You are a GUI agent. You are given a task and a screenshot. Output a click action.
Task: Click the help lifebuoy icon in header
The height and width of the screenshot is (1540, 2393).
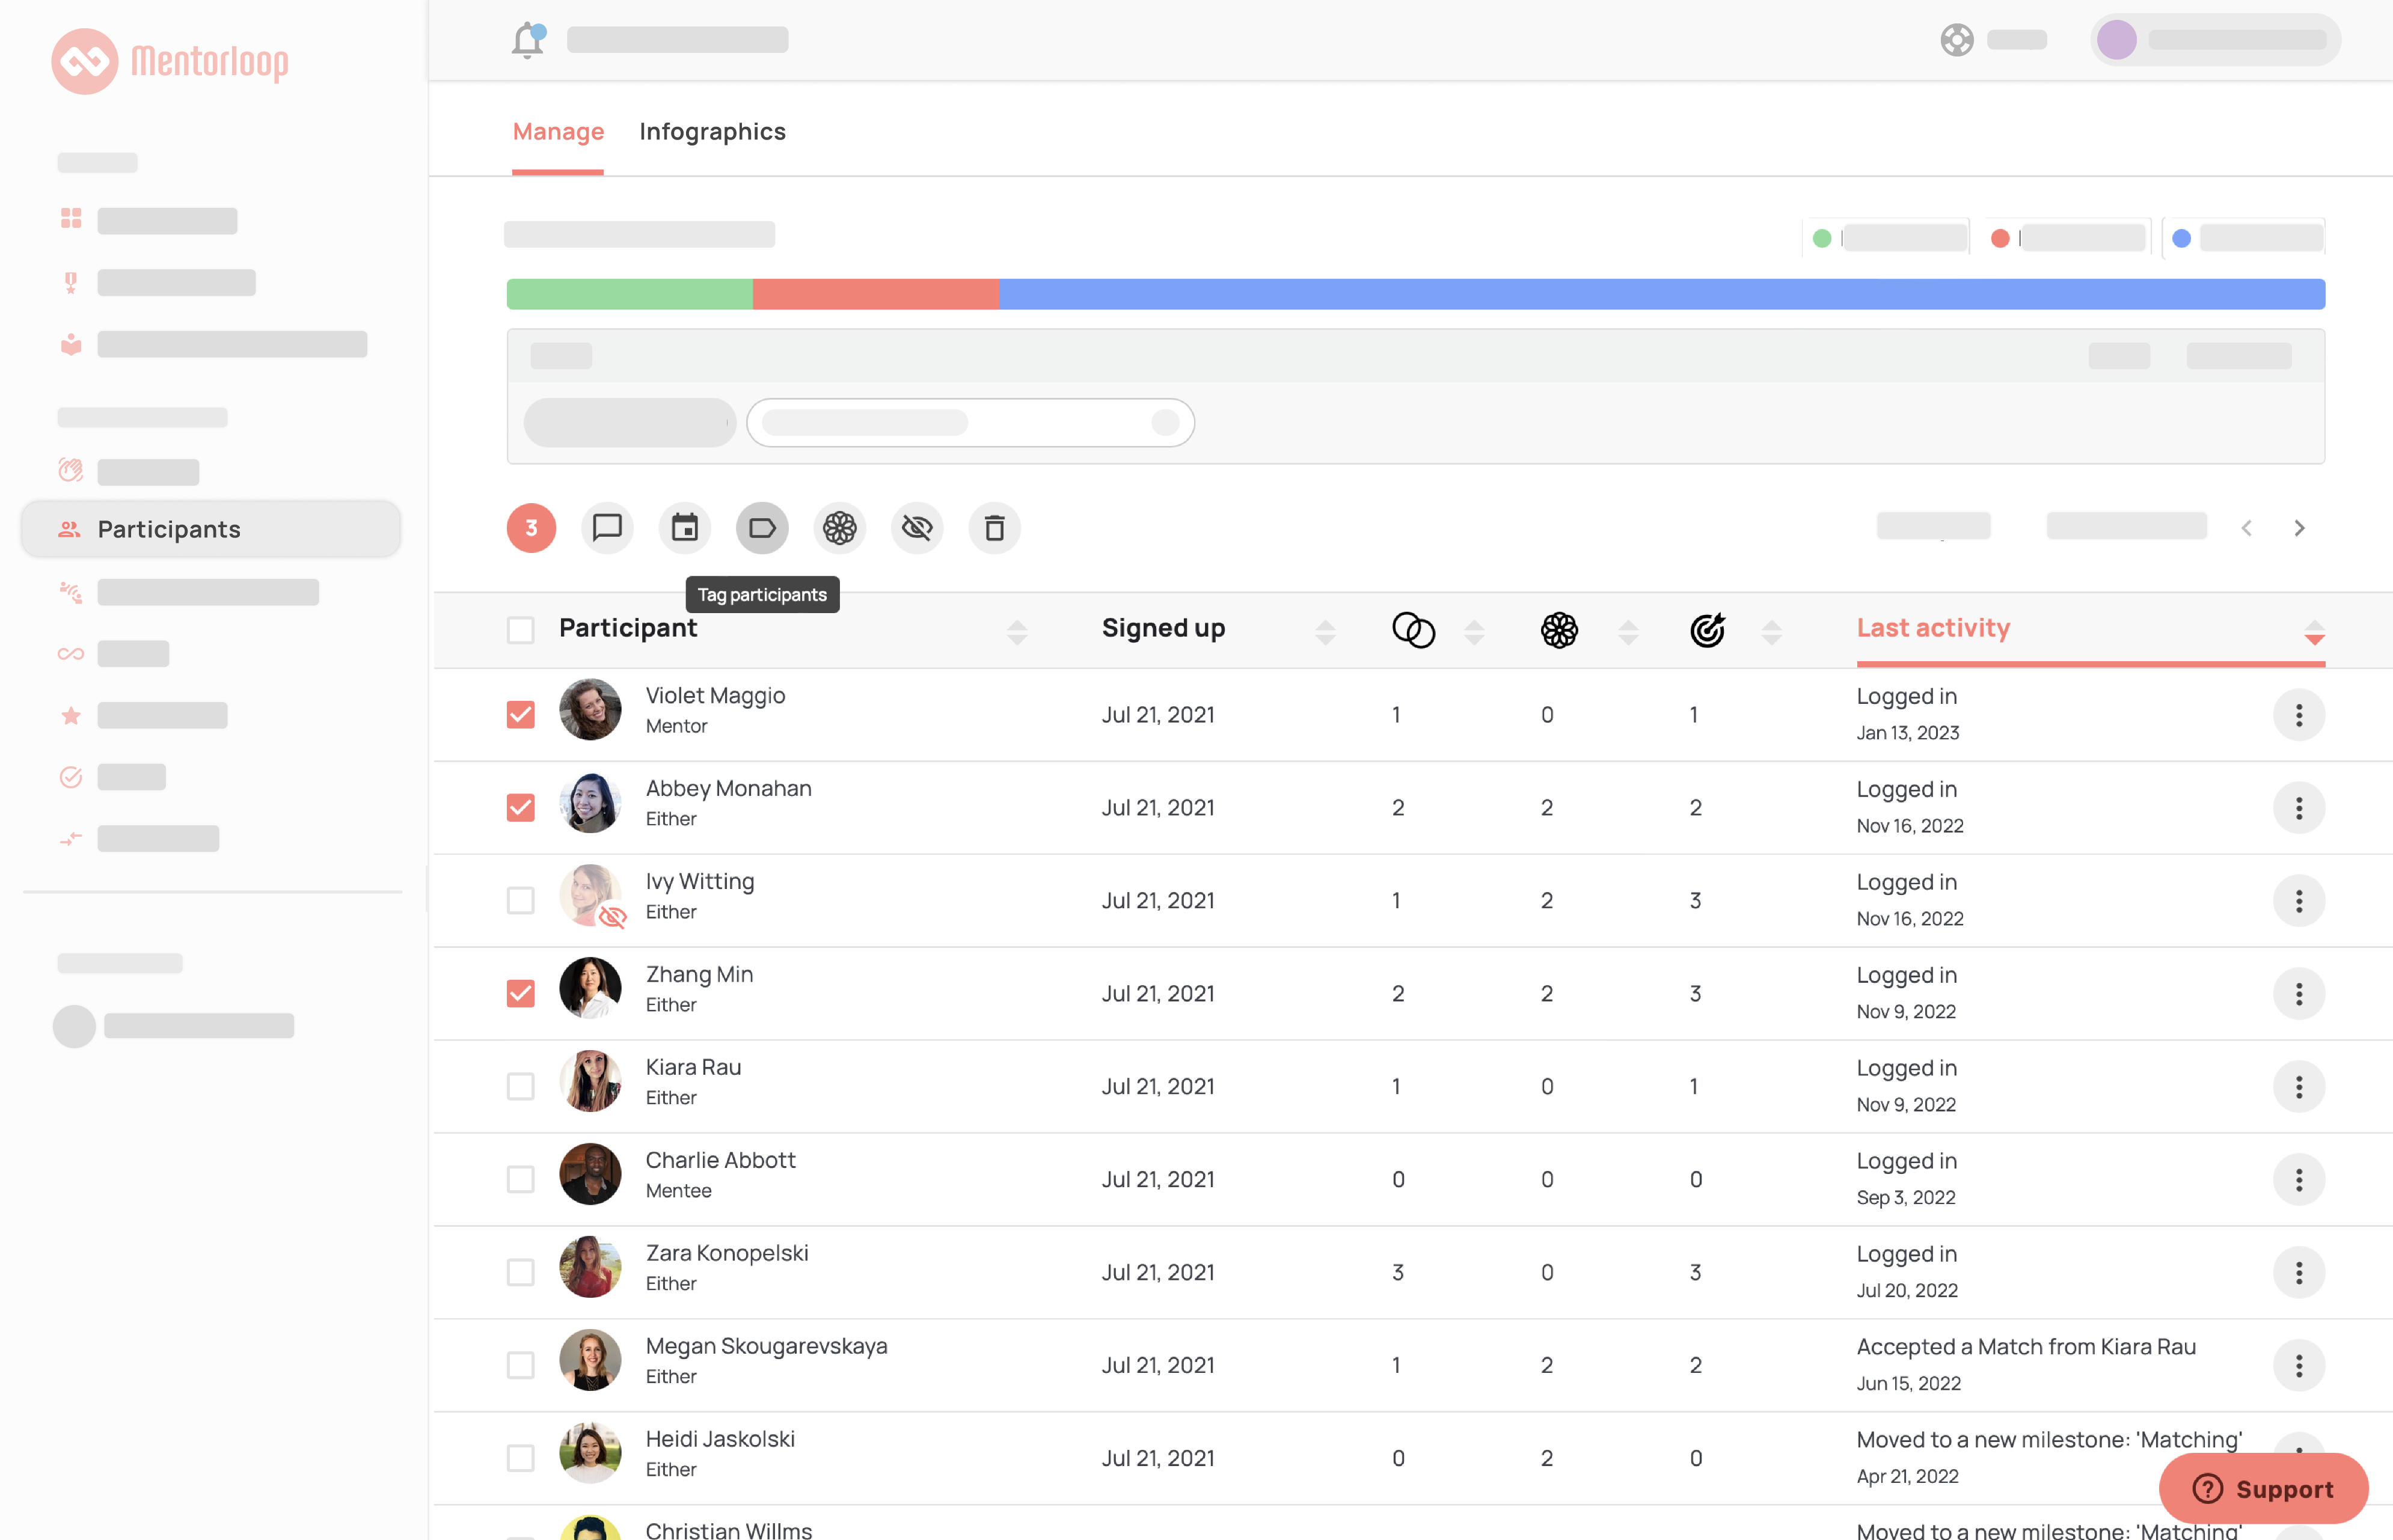click(x=1957, y=40)
